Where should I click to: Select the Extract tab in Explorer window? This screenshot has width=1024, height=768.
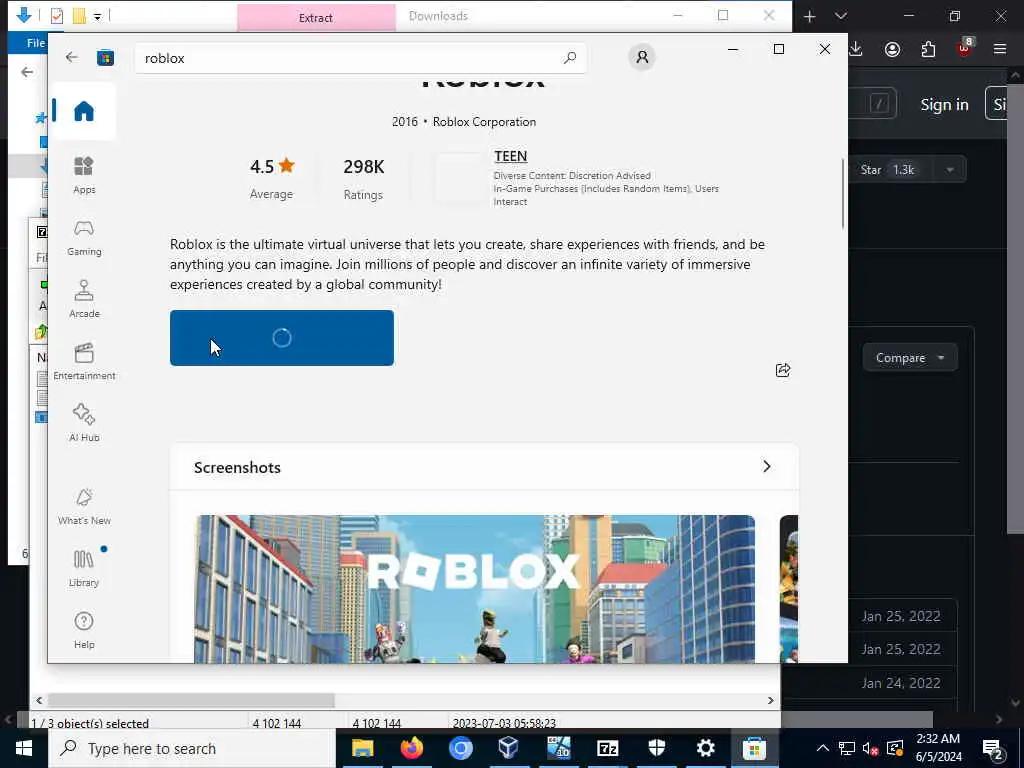click(316, 18)
